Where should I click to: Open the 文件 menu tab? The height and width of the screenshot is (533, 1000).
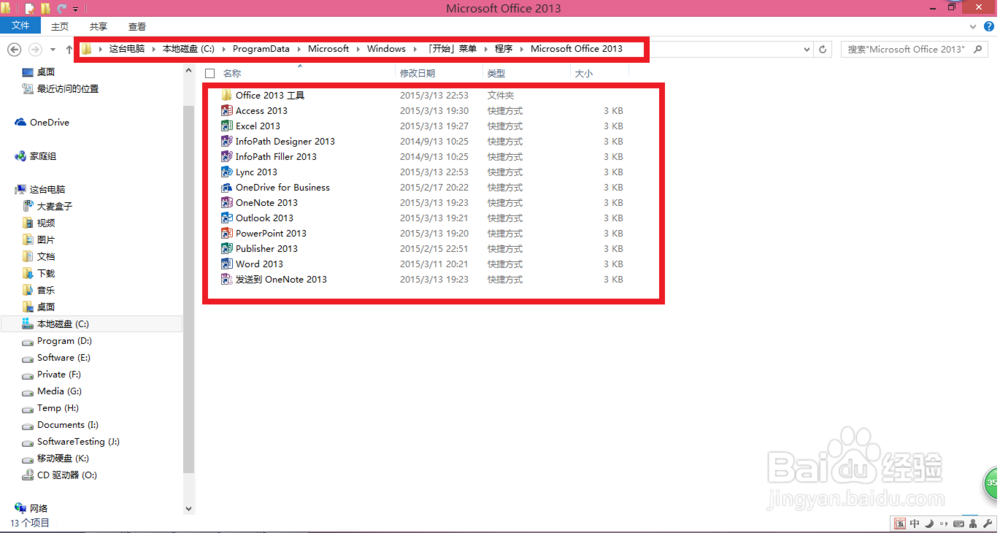pos(20,26)
